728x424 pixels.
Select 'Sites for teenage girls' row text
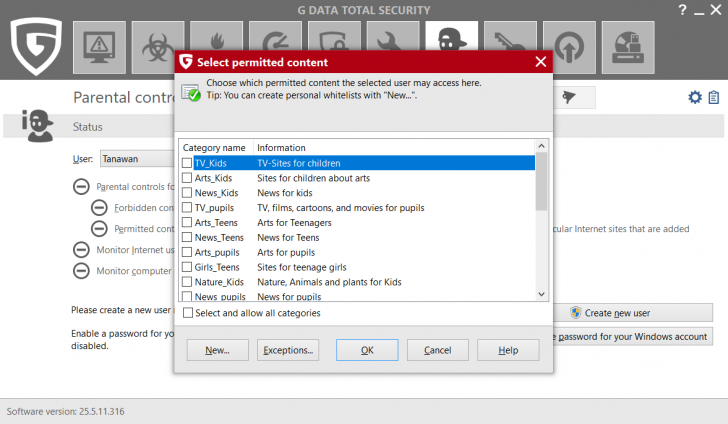[x=302, y=267]
